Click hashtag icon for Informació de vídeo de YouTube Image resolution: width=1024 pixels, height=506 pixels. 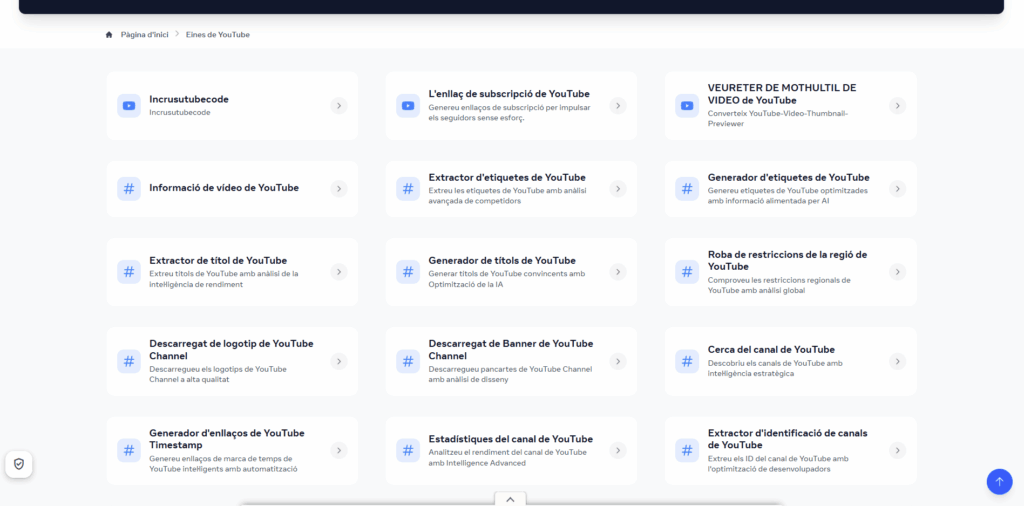pos(129,189)
